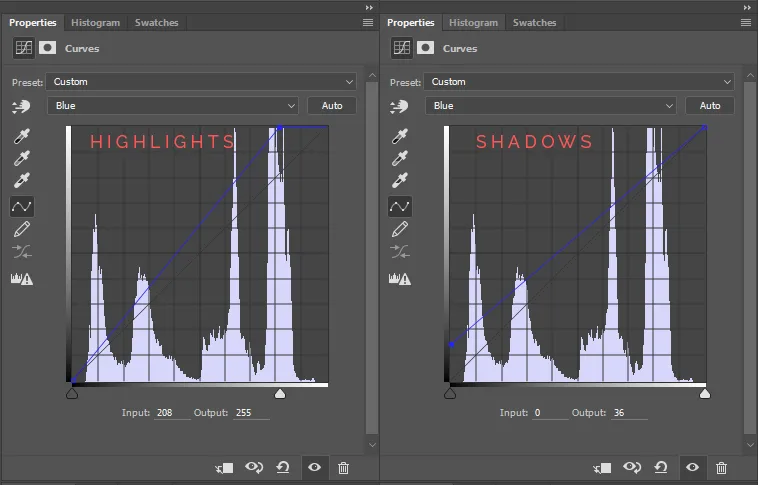Switch to Histogram tab in left panel
The width and height of the screenshot is (758, 485).
coord(95,23)
